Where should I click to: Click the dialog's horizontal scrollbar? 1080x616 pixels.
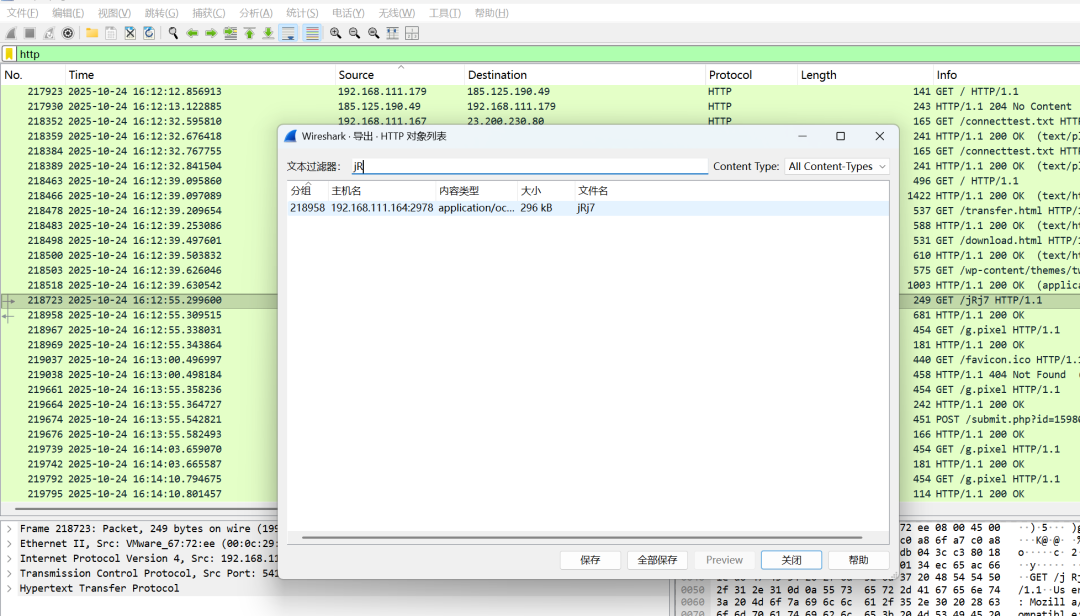582,537
